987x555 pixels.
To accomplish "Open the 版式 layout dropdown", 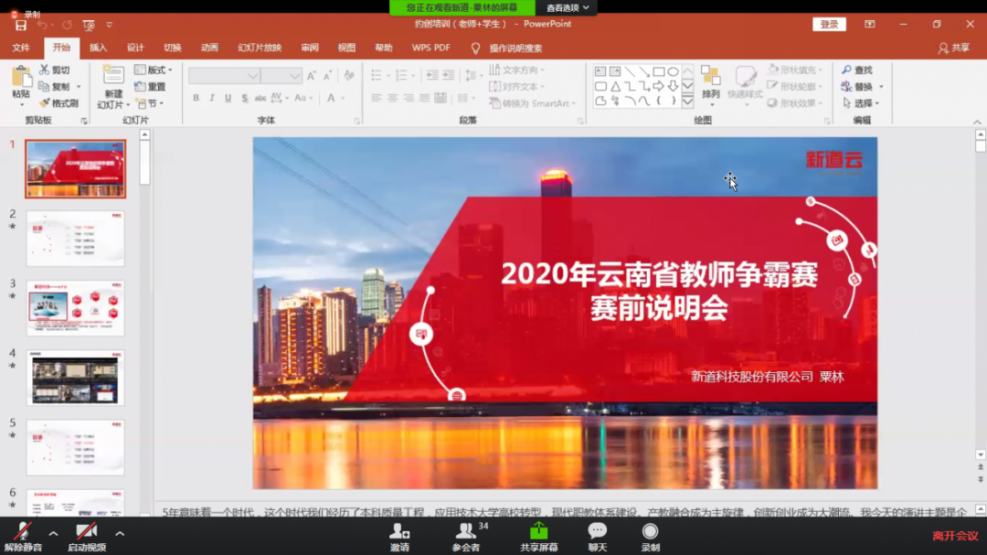I will point(157,70).
